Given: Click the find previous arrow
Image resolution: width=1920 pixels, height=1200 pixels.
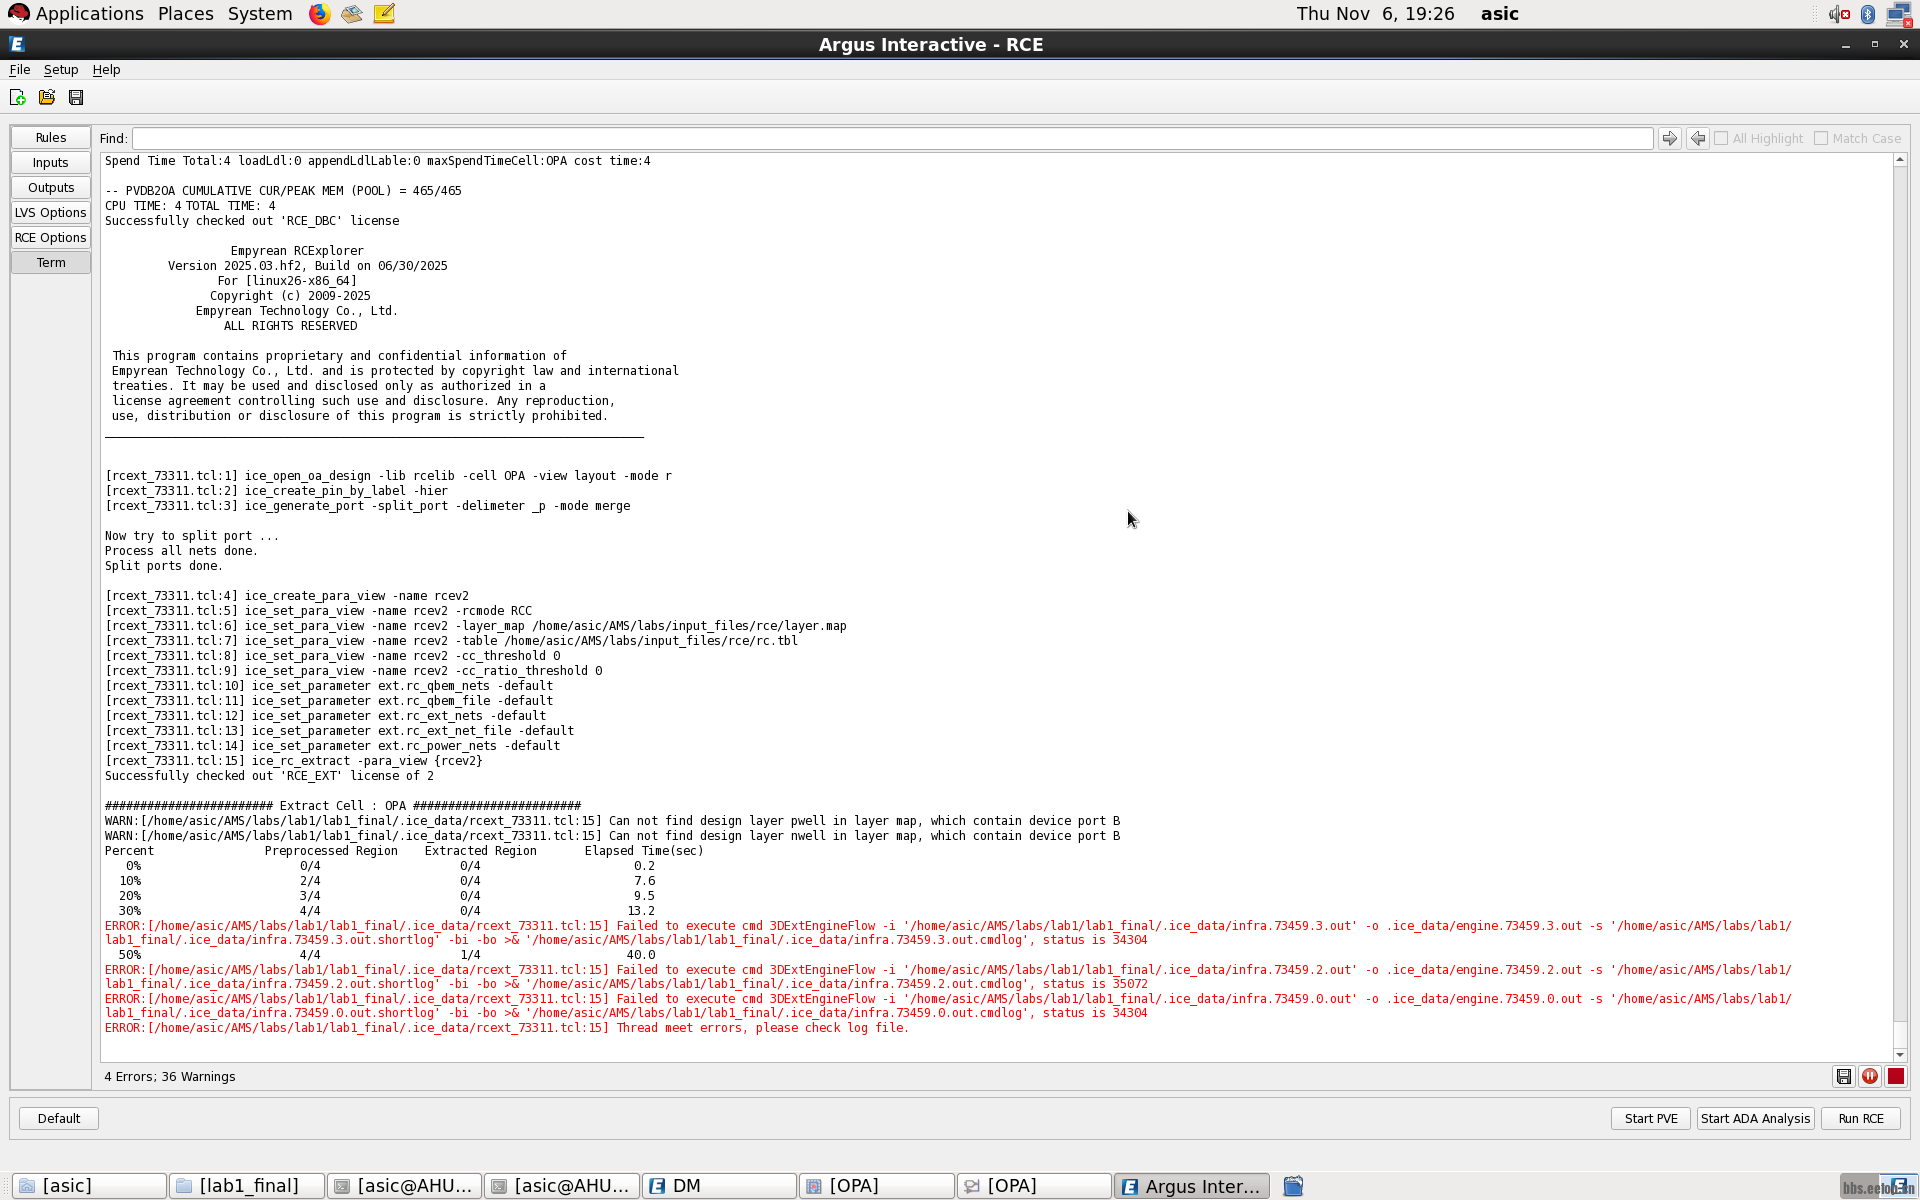Looking at the screenshot, I should [x=1697, y=138].
